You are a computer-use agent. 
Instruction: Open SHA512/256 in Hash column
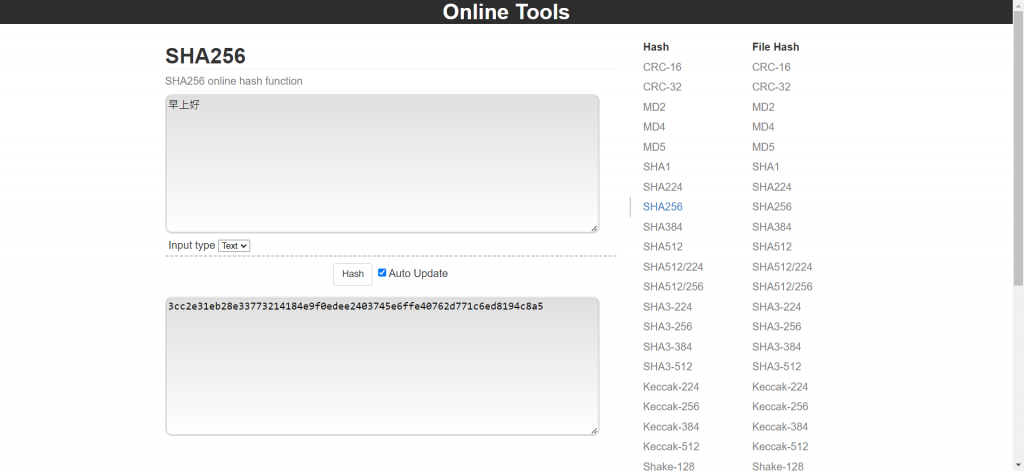click(673, 286)
